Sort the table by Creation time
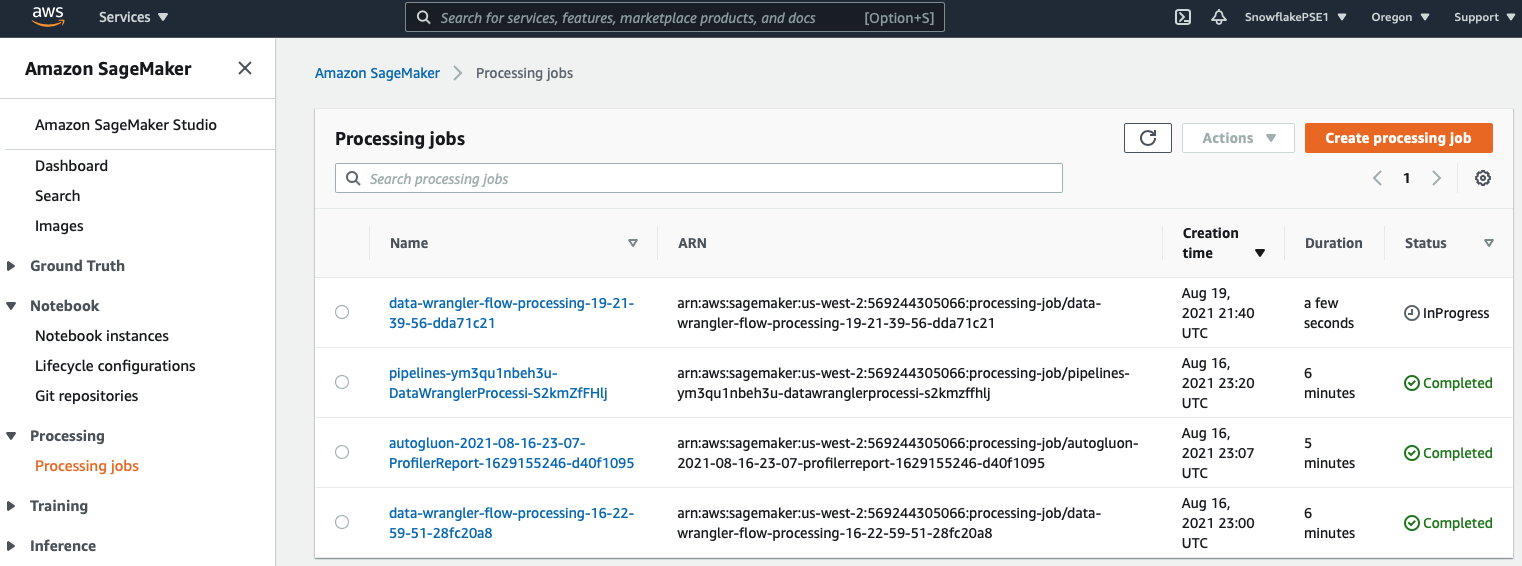Screen dimensions: 1522x566 1259,253
